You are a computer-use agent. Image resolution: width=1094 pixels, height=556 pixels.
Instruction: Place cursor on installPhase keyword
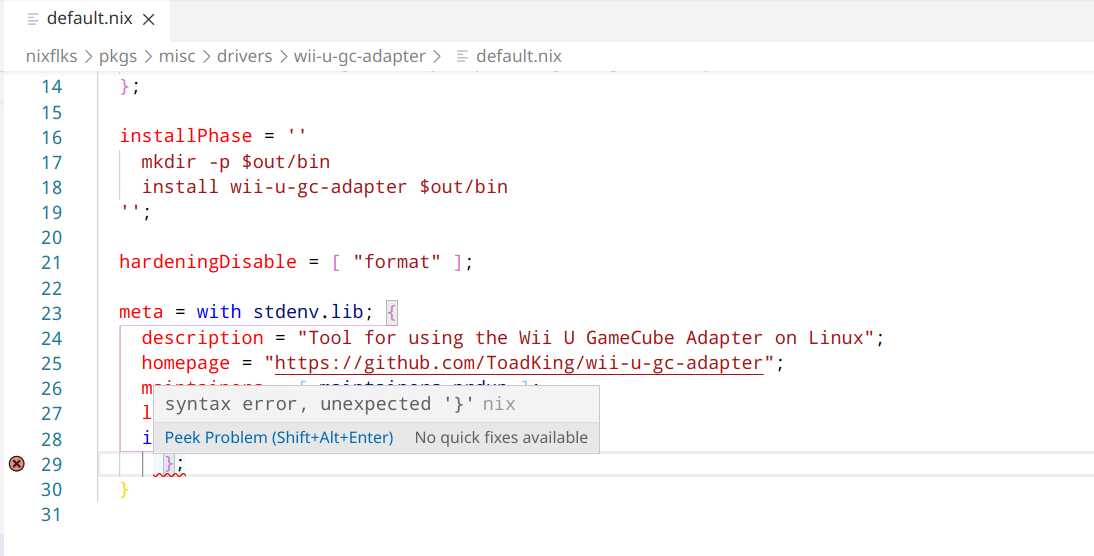(x=186, y=136)
